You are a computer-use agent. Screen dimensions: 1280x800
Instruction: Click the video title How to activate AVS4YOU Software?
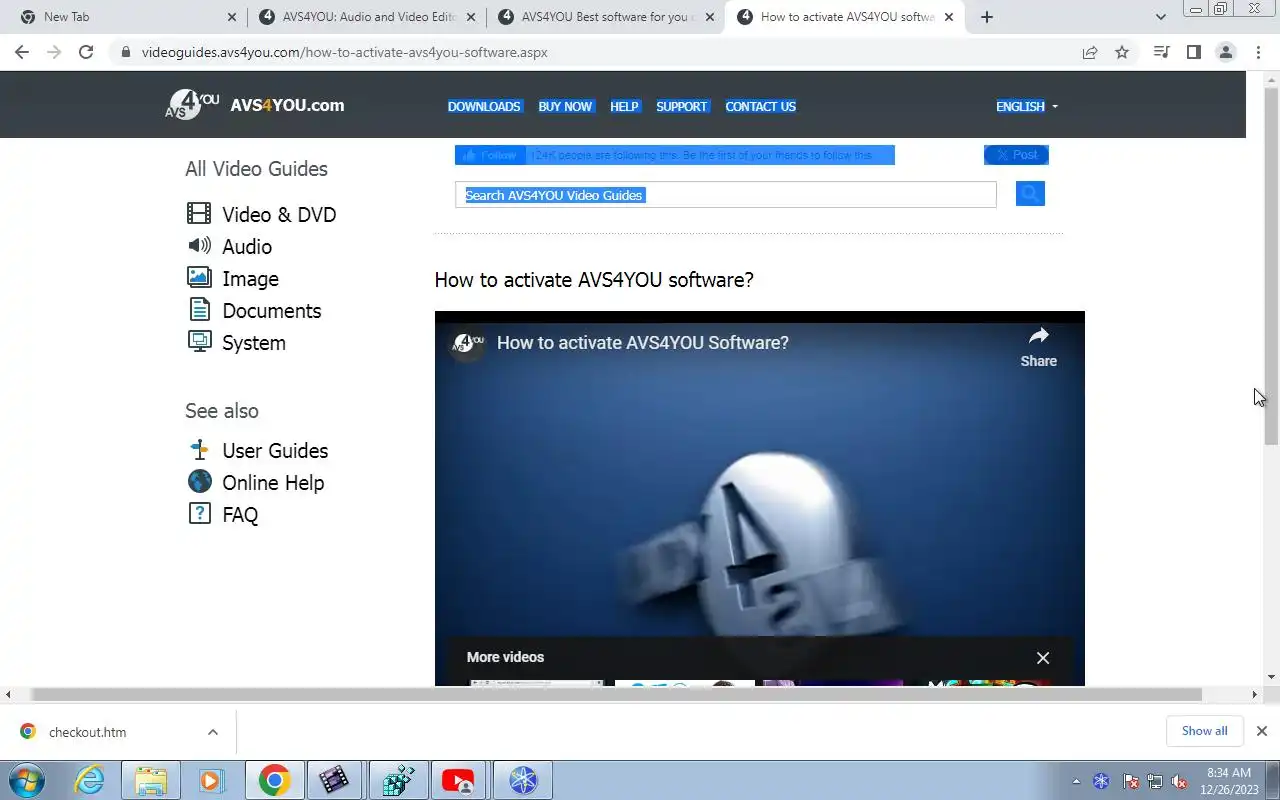pos(643,342)
